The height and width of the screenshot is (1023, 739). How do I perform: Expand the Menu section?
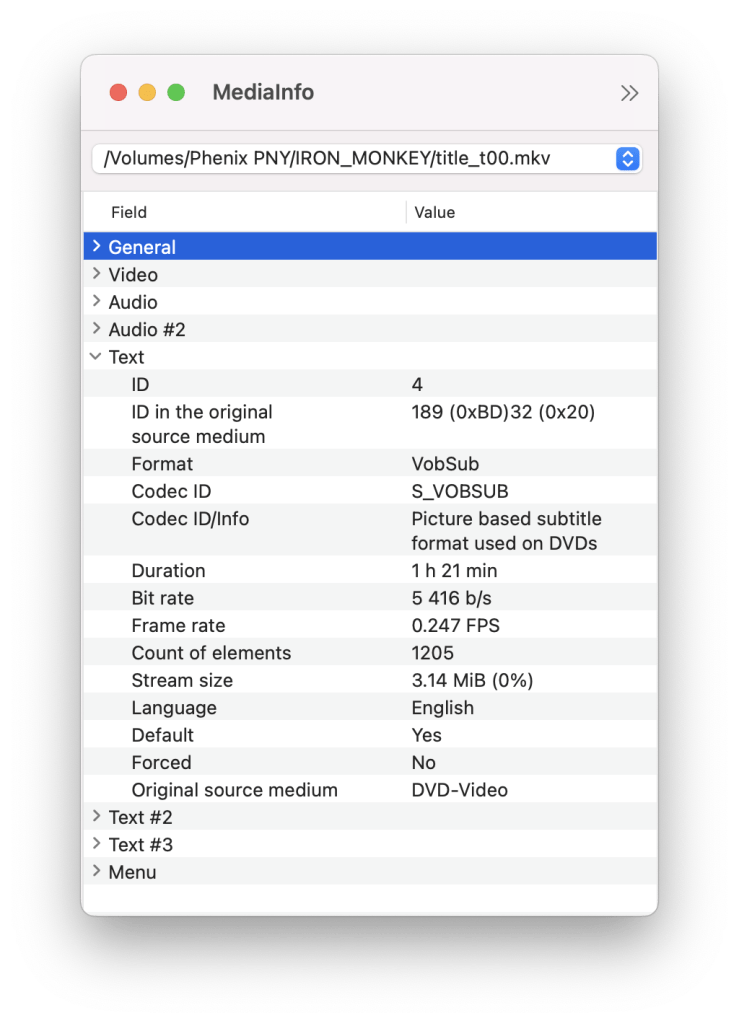tap(96, 872)
